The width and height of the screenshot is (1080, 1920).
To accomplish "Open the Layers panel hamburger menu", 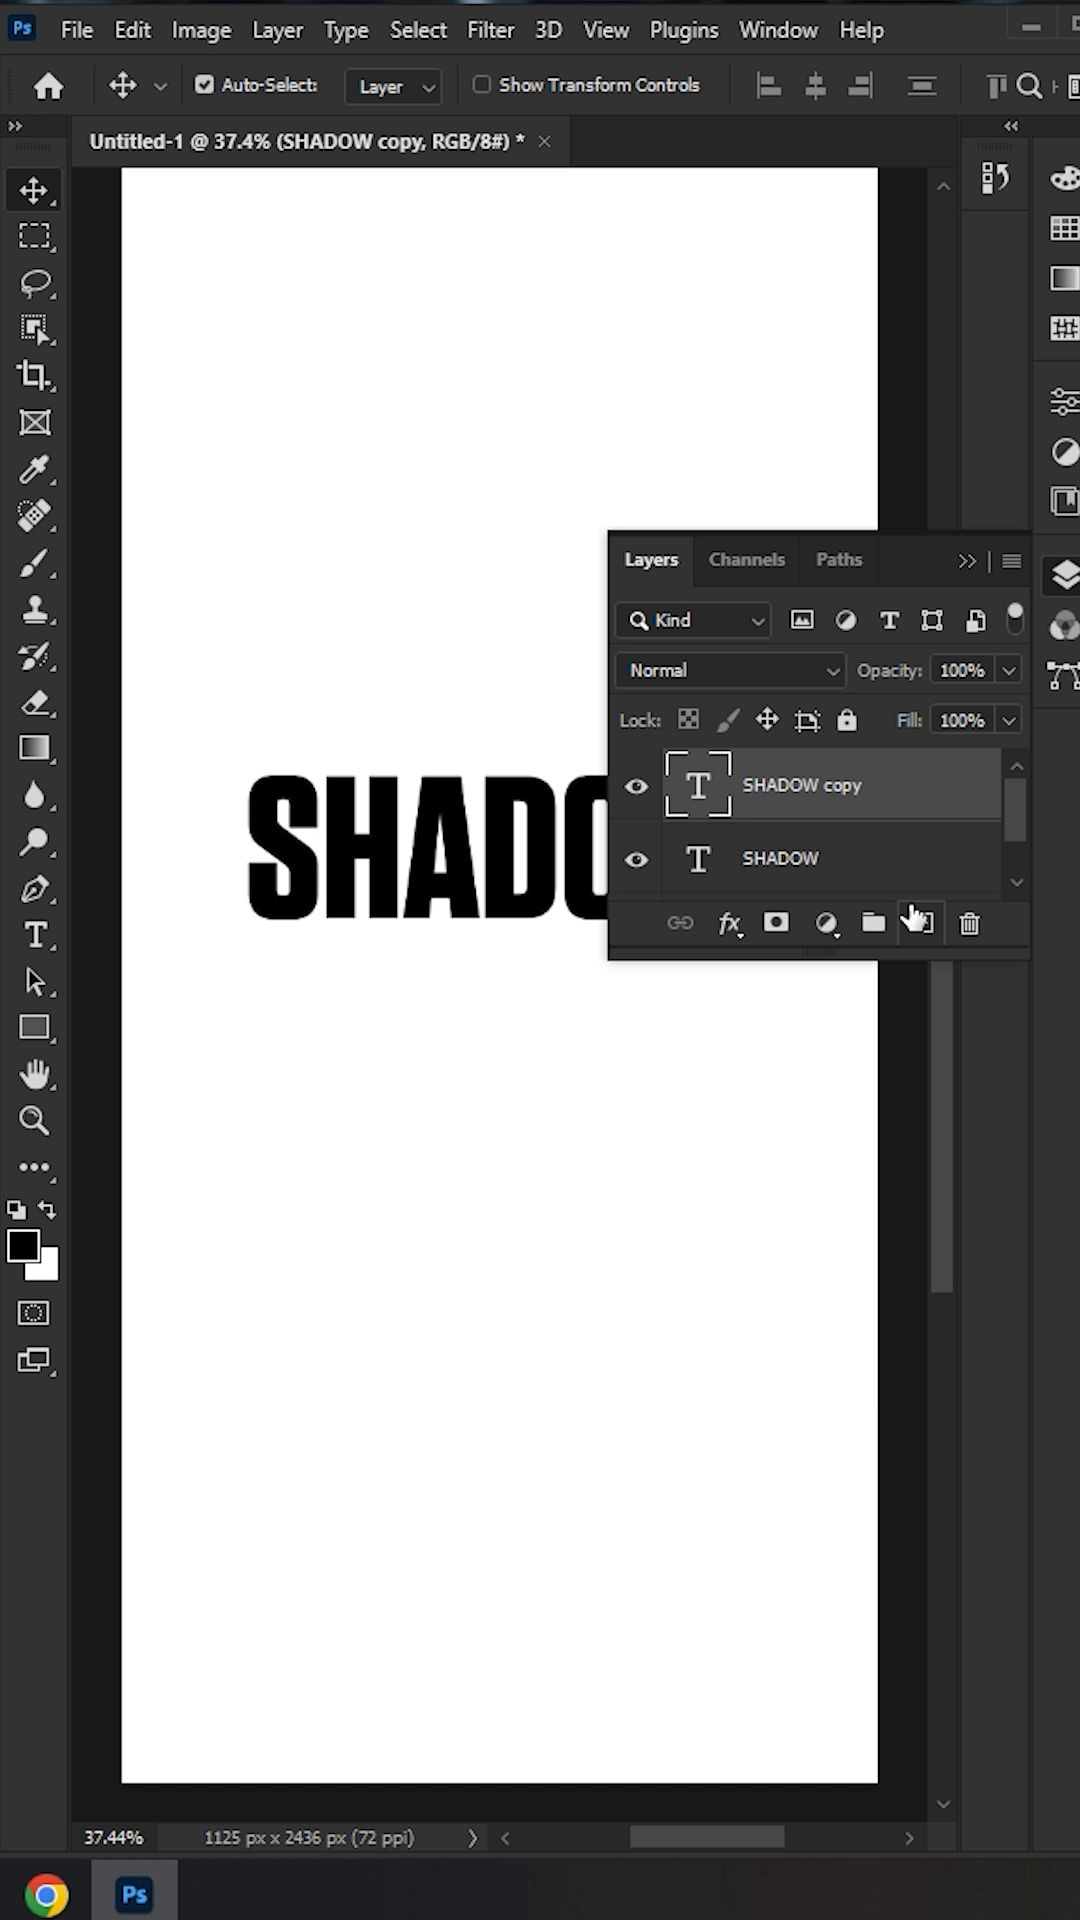I will [1012, 561].
